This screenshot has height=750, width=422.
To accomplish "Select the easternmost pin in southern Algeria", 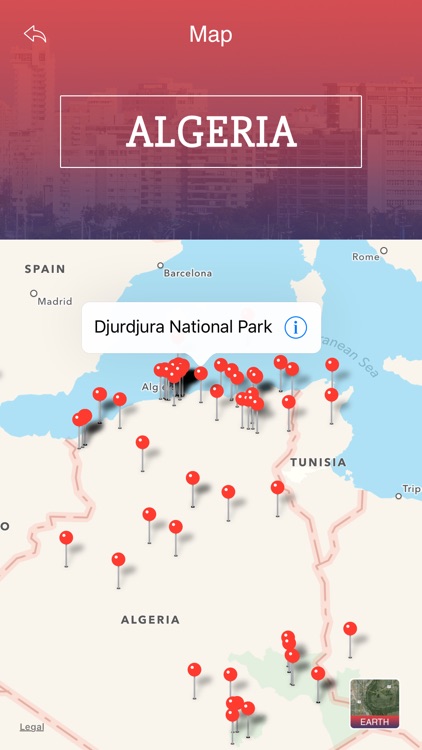I will point(350,629).
